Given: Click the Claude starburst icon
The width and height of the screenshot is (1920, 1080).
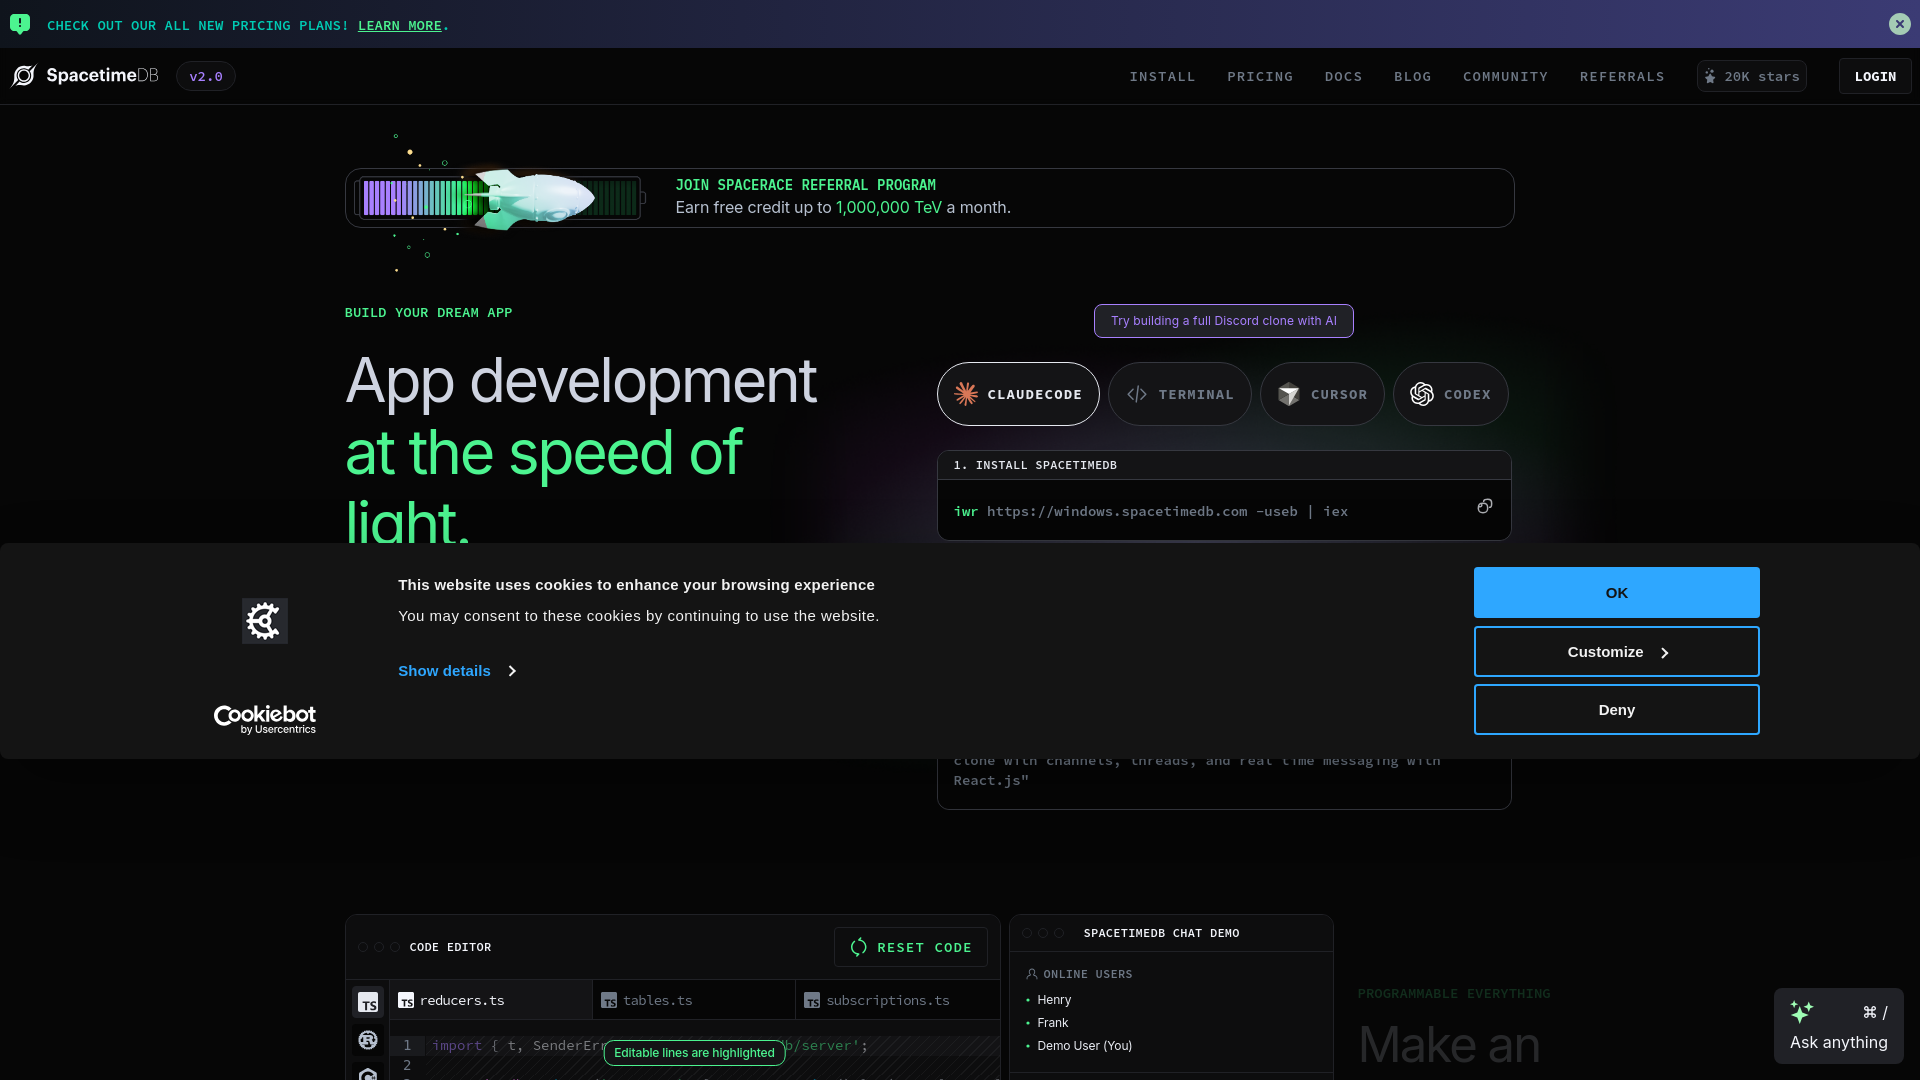Looking at the screenshot, I should (966, 394).
